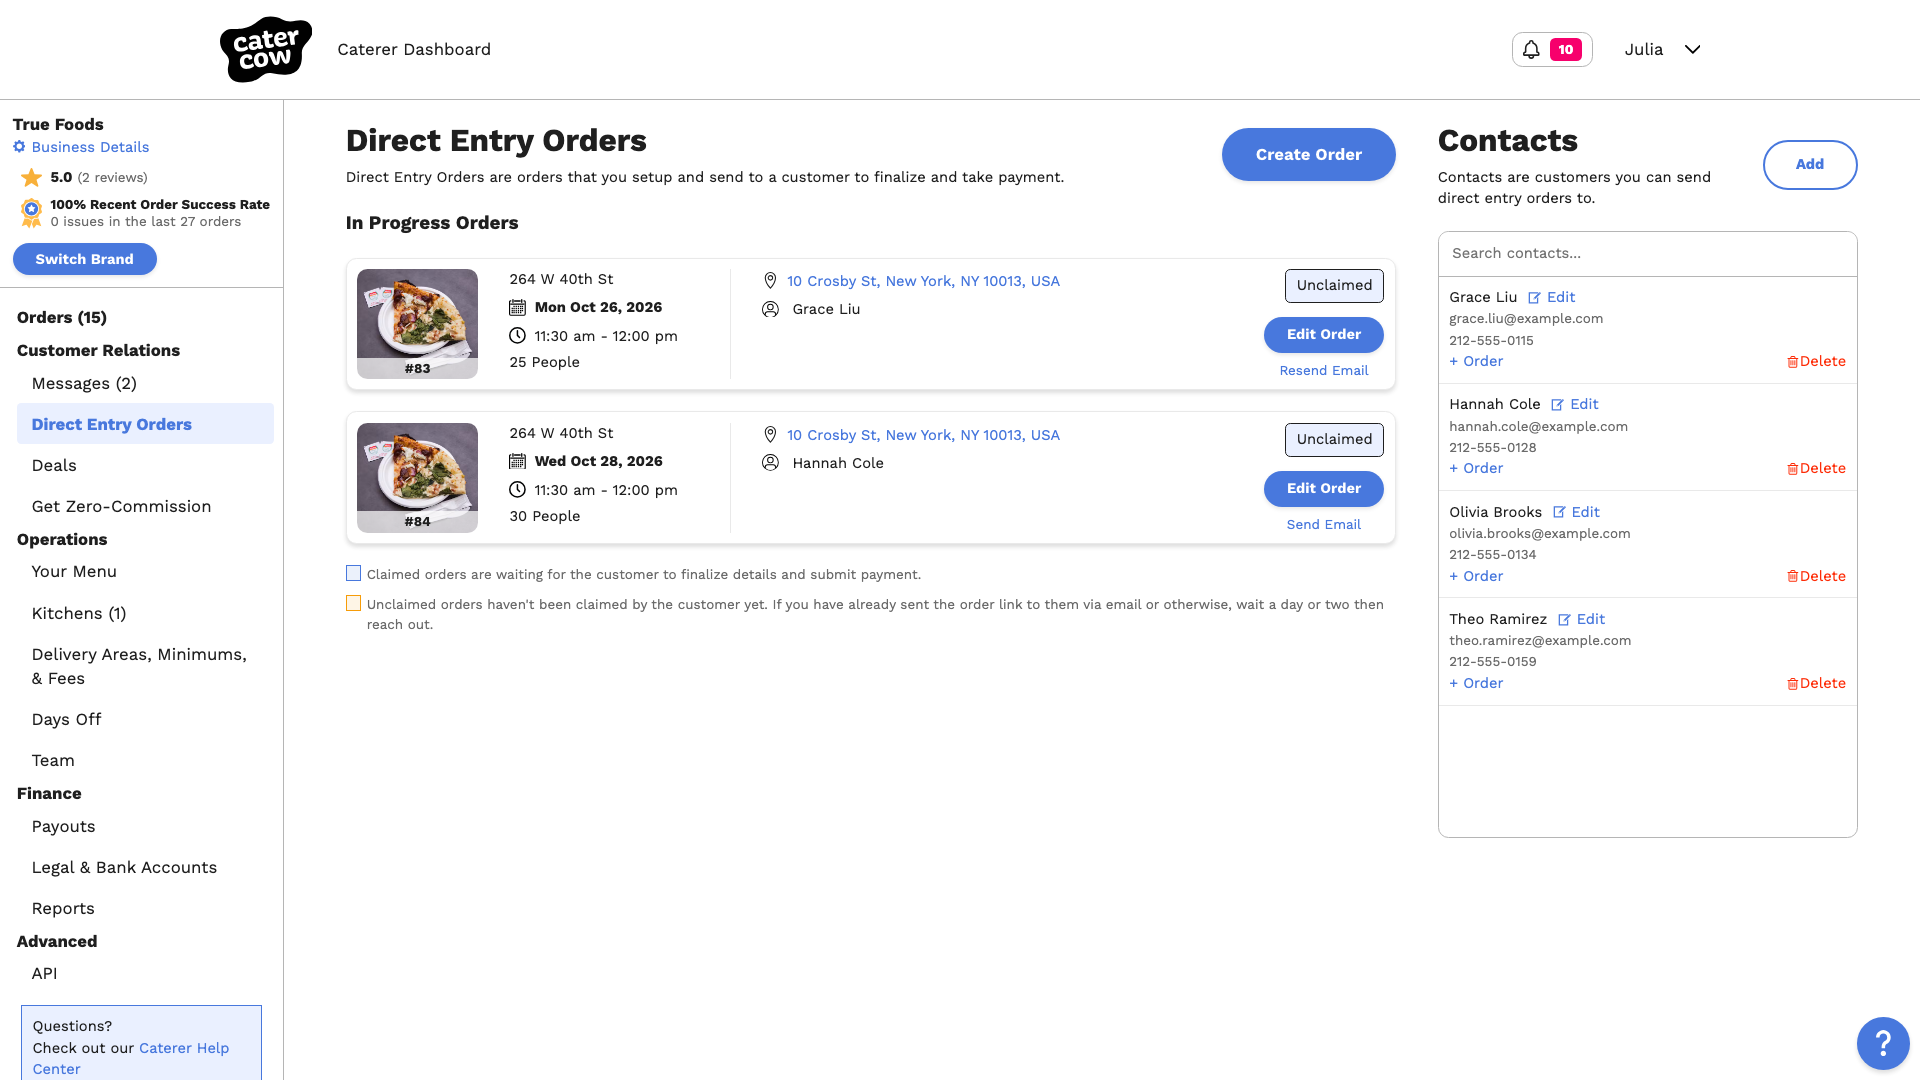Click the calendar icon on order #84
The image size is (1920, 1080).
(517, 461)
